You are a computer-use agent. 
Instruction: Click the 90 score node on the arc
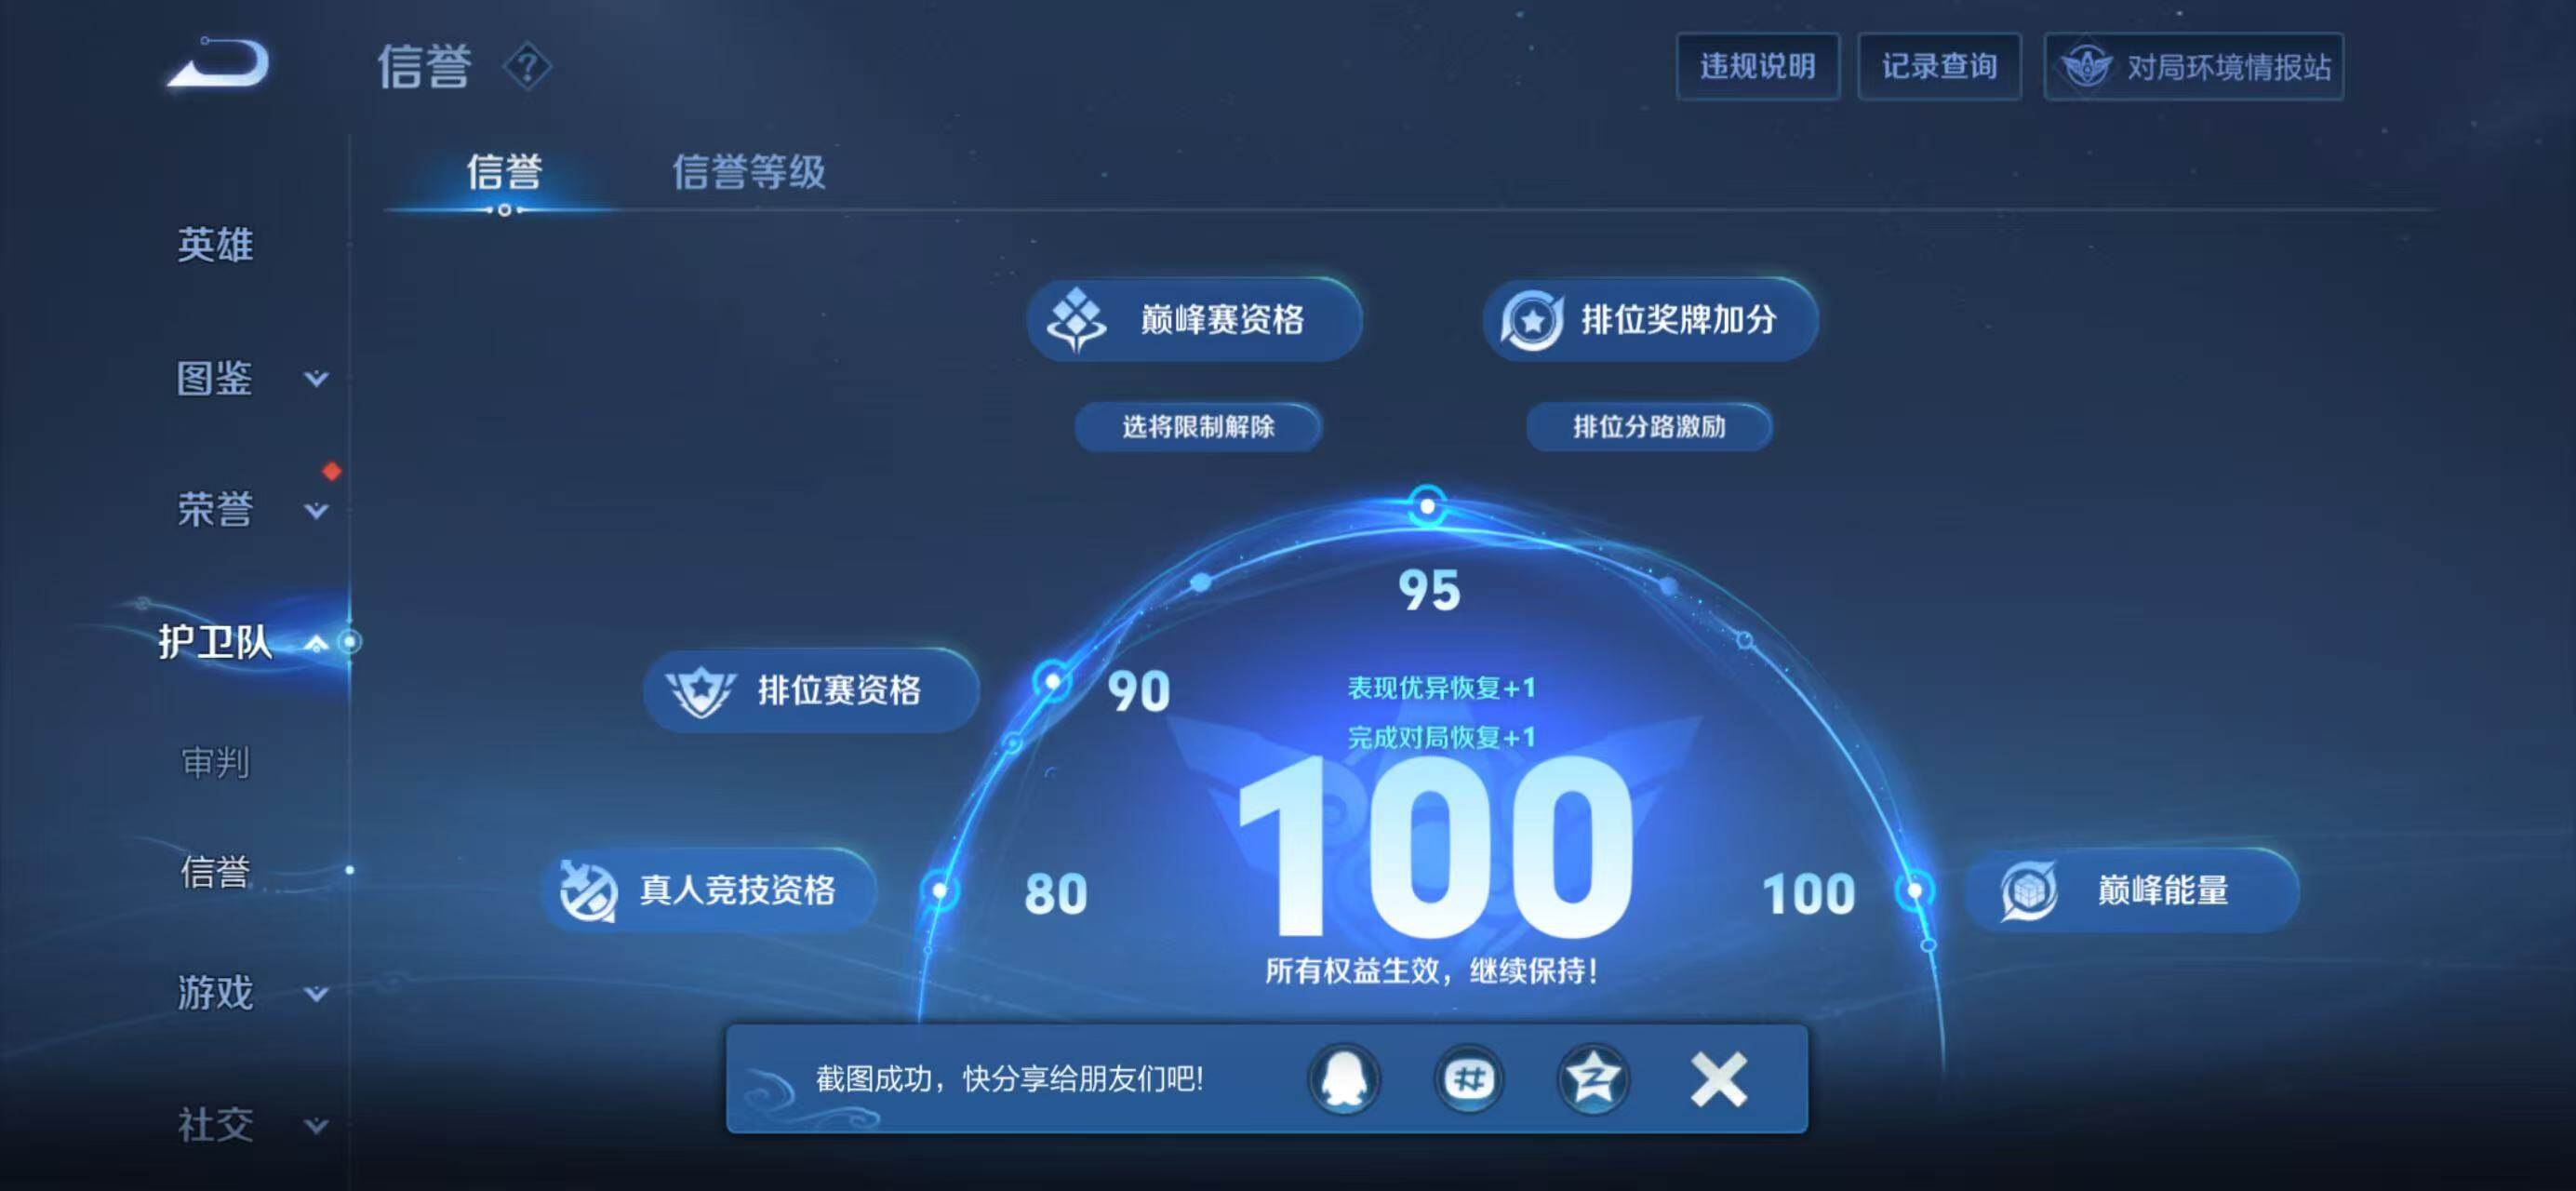(x=1052, y=683)
